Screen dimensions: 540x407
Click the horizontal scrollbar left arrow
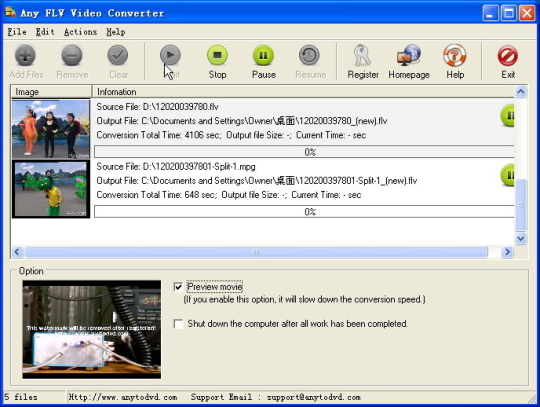(17, 252)
